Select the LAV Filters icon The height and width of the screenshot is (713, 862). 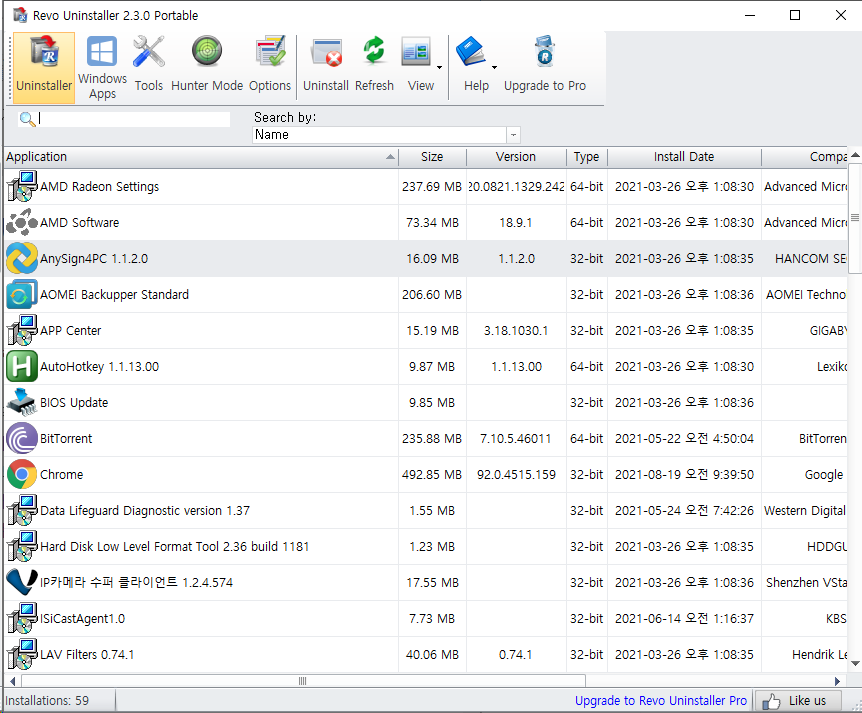tap(22, 655)
